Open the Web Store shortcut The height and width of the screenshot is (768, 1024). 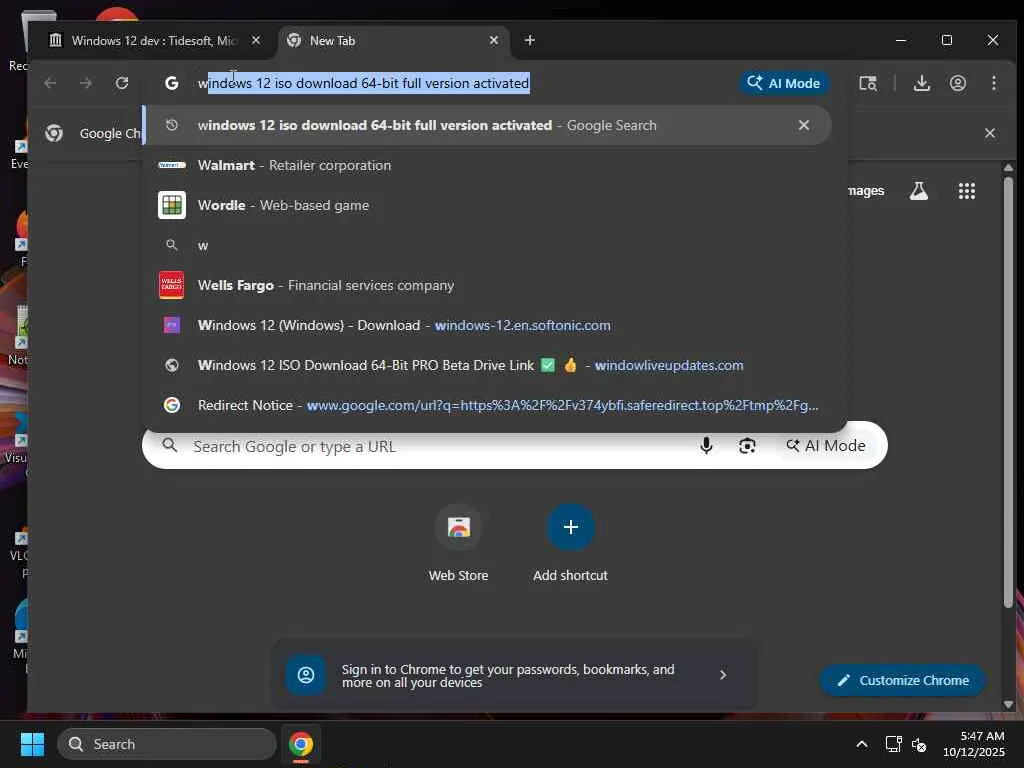click(x=458, y=543)
